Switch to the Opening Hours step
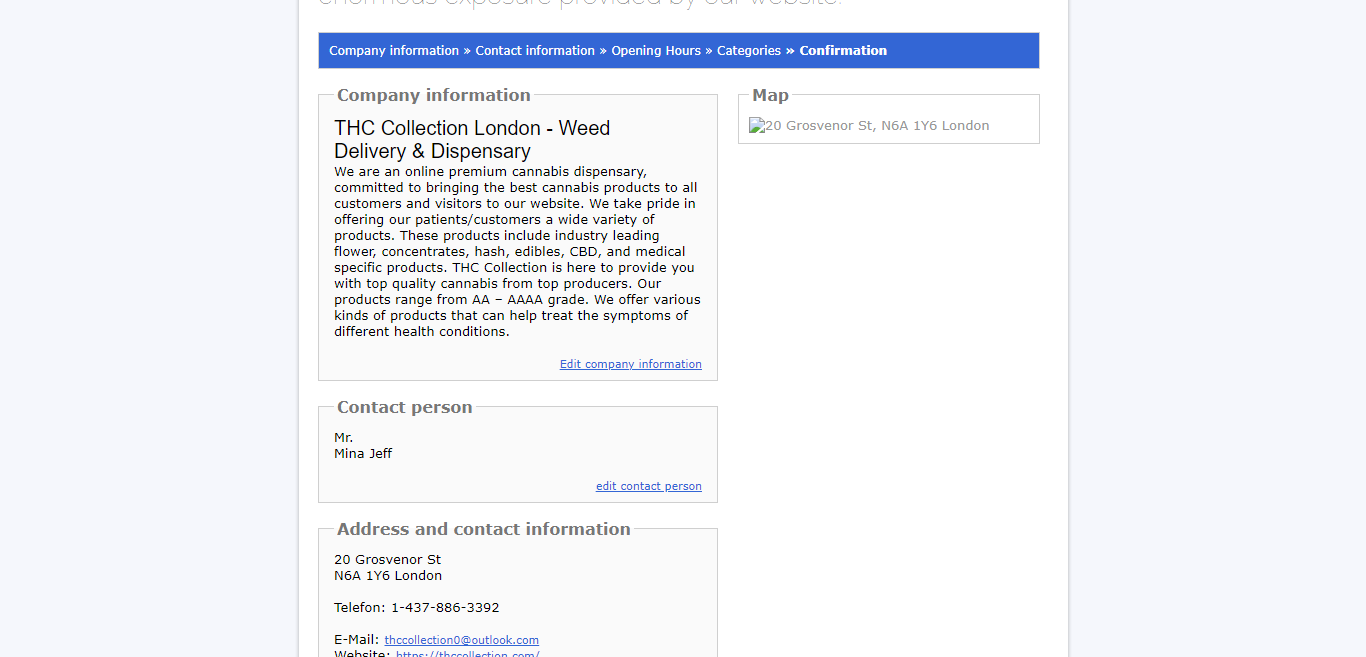Image resolution: width=1366 pixels, height=657 pixels. (656, 51)
